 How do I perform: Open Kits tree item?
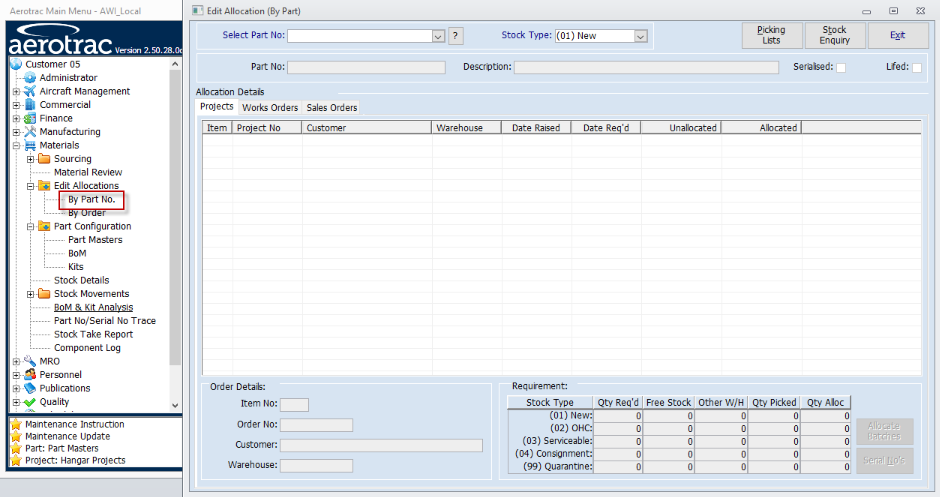(x=76, y=267)
